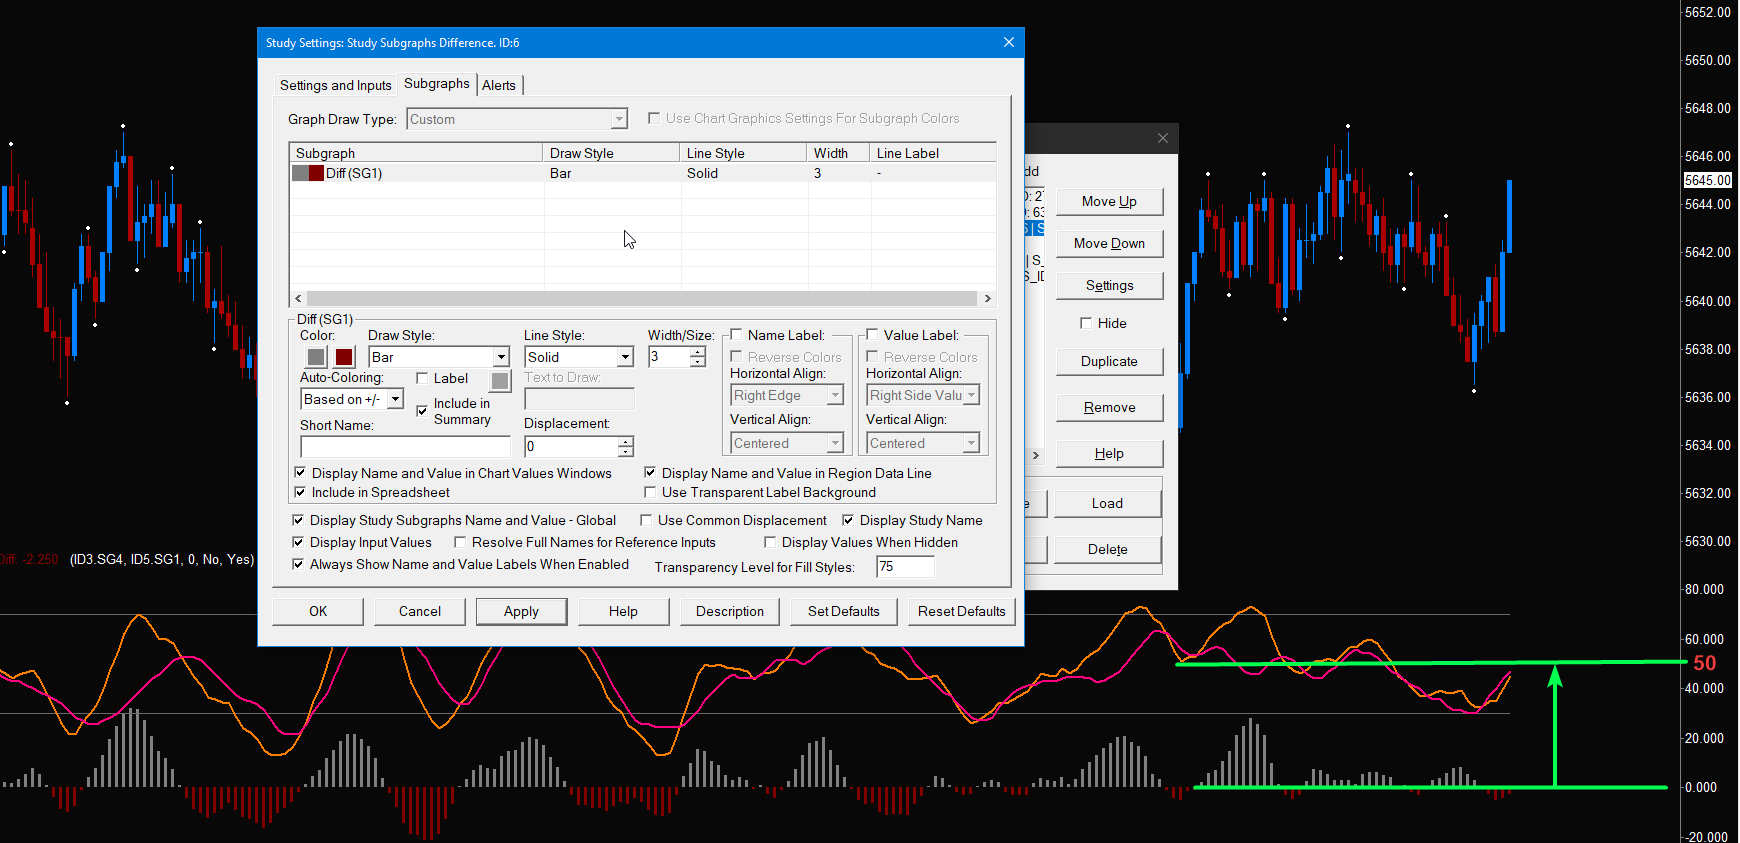Close the Study Settings dialog
Viewport: 1740px width, 843px height.
(1008, 42)
